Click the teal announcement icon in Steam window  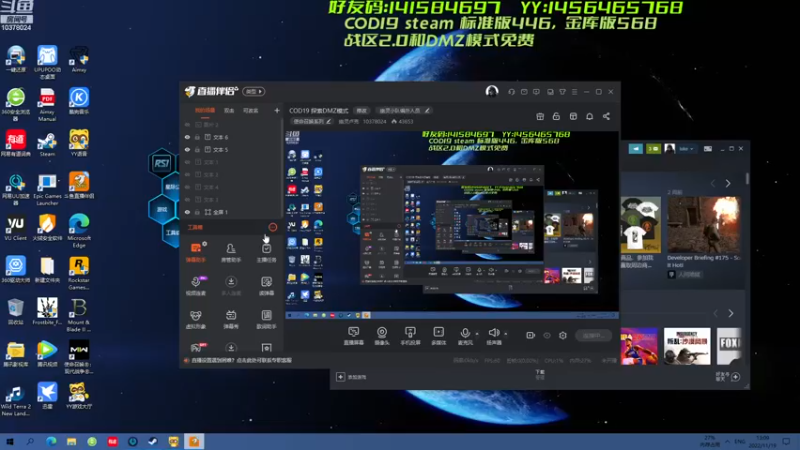pyautogui.click(x=636, y=148)
